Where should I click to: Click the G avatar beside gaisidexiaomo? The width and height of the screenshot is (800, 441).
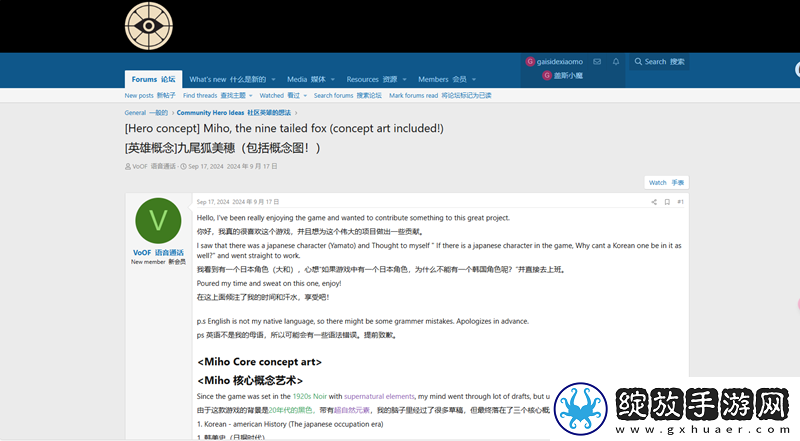pyautogui.click(x=530, y=62)
